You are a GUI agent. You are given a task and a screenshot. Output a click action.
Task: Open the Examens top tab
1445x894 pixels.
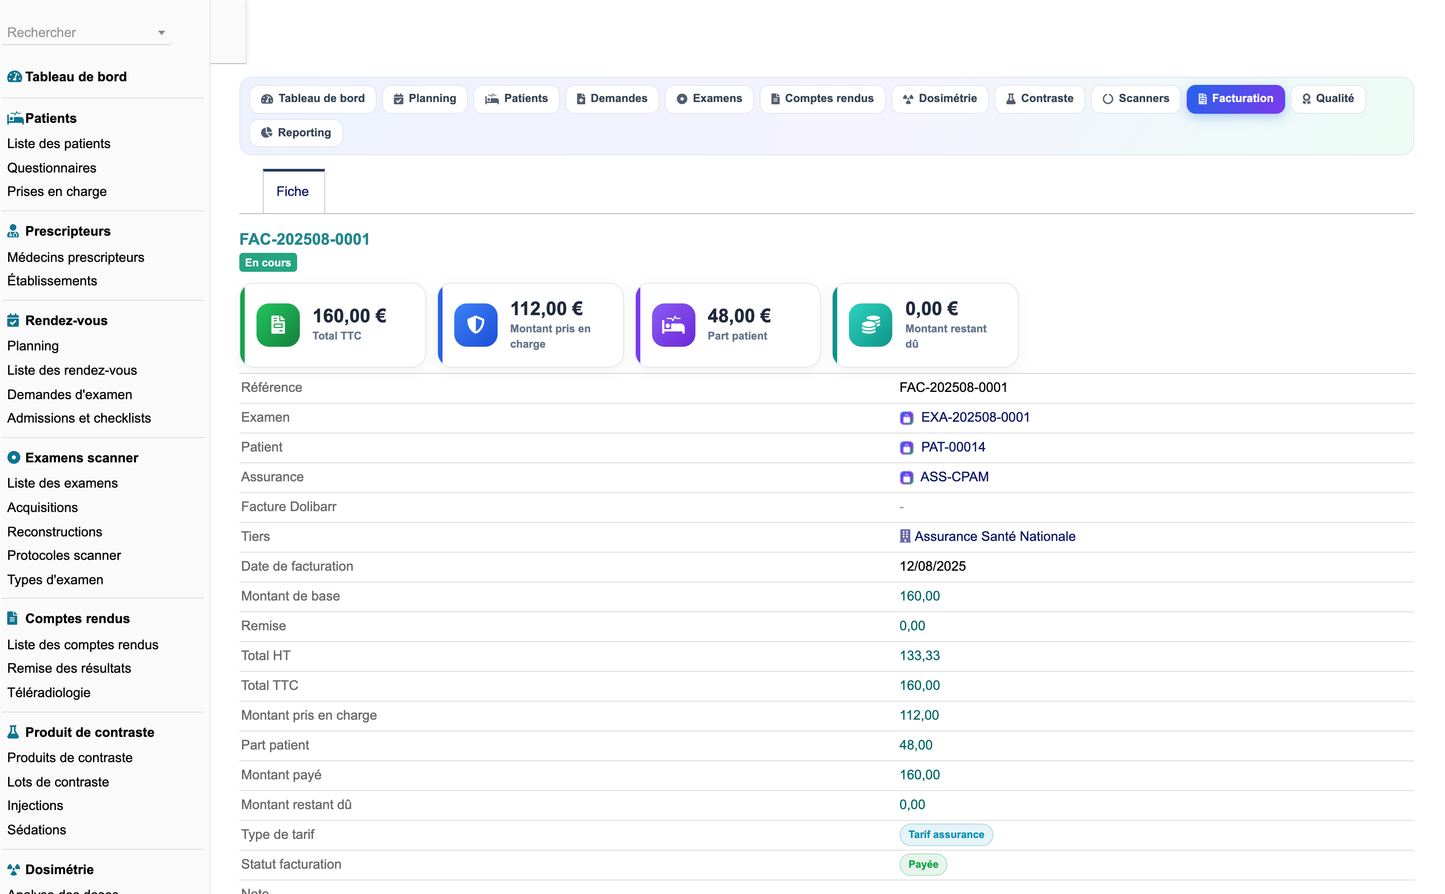(x=709, y=99)
